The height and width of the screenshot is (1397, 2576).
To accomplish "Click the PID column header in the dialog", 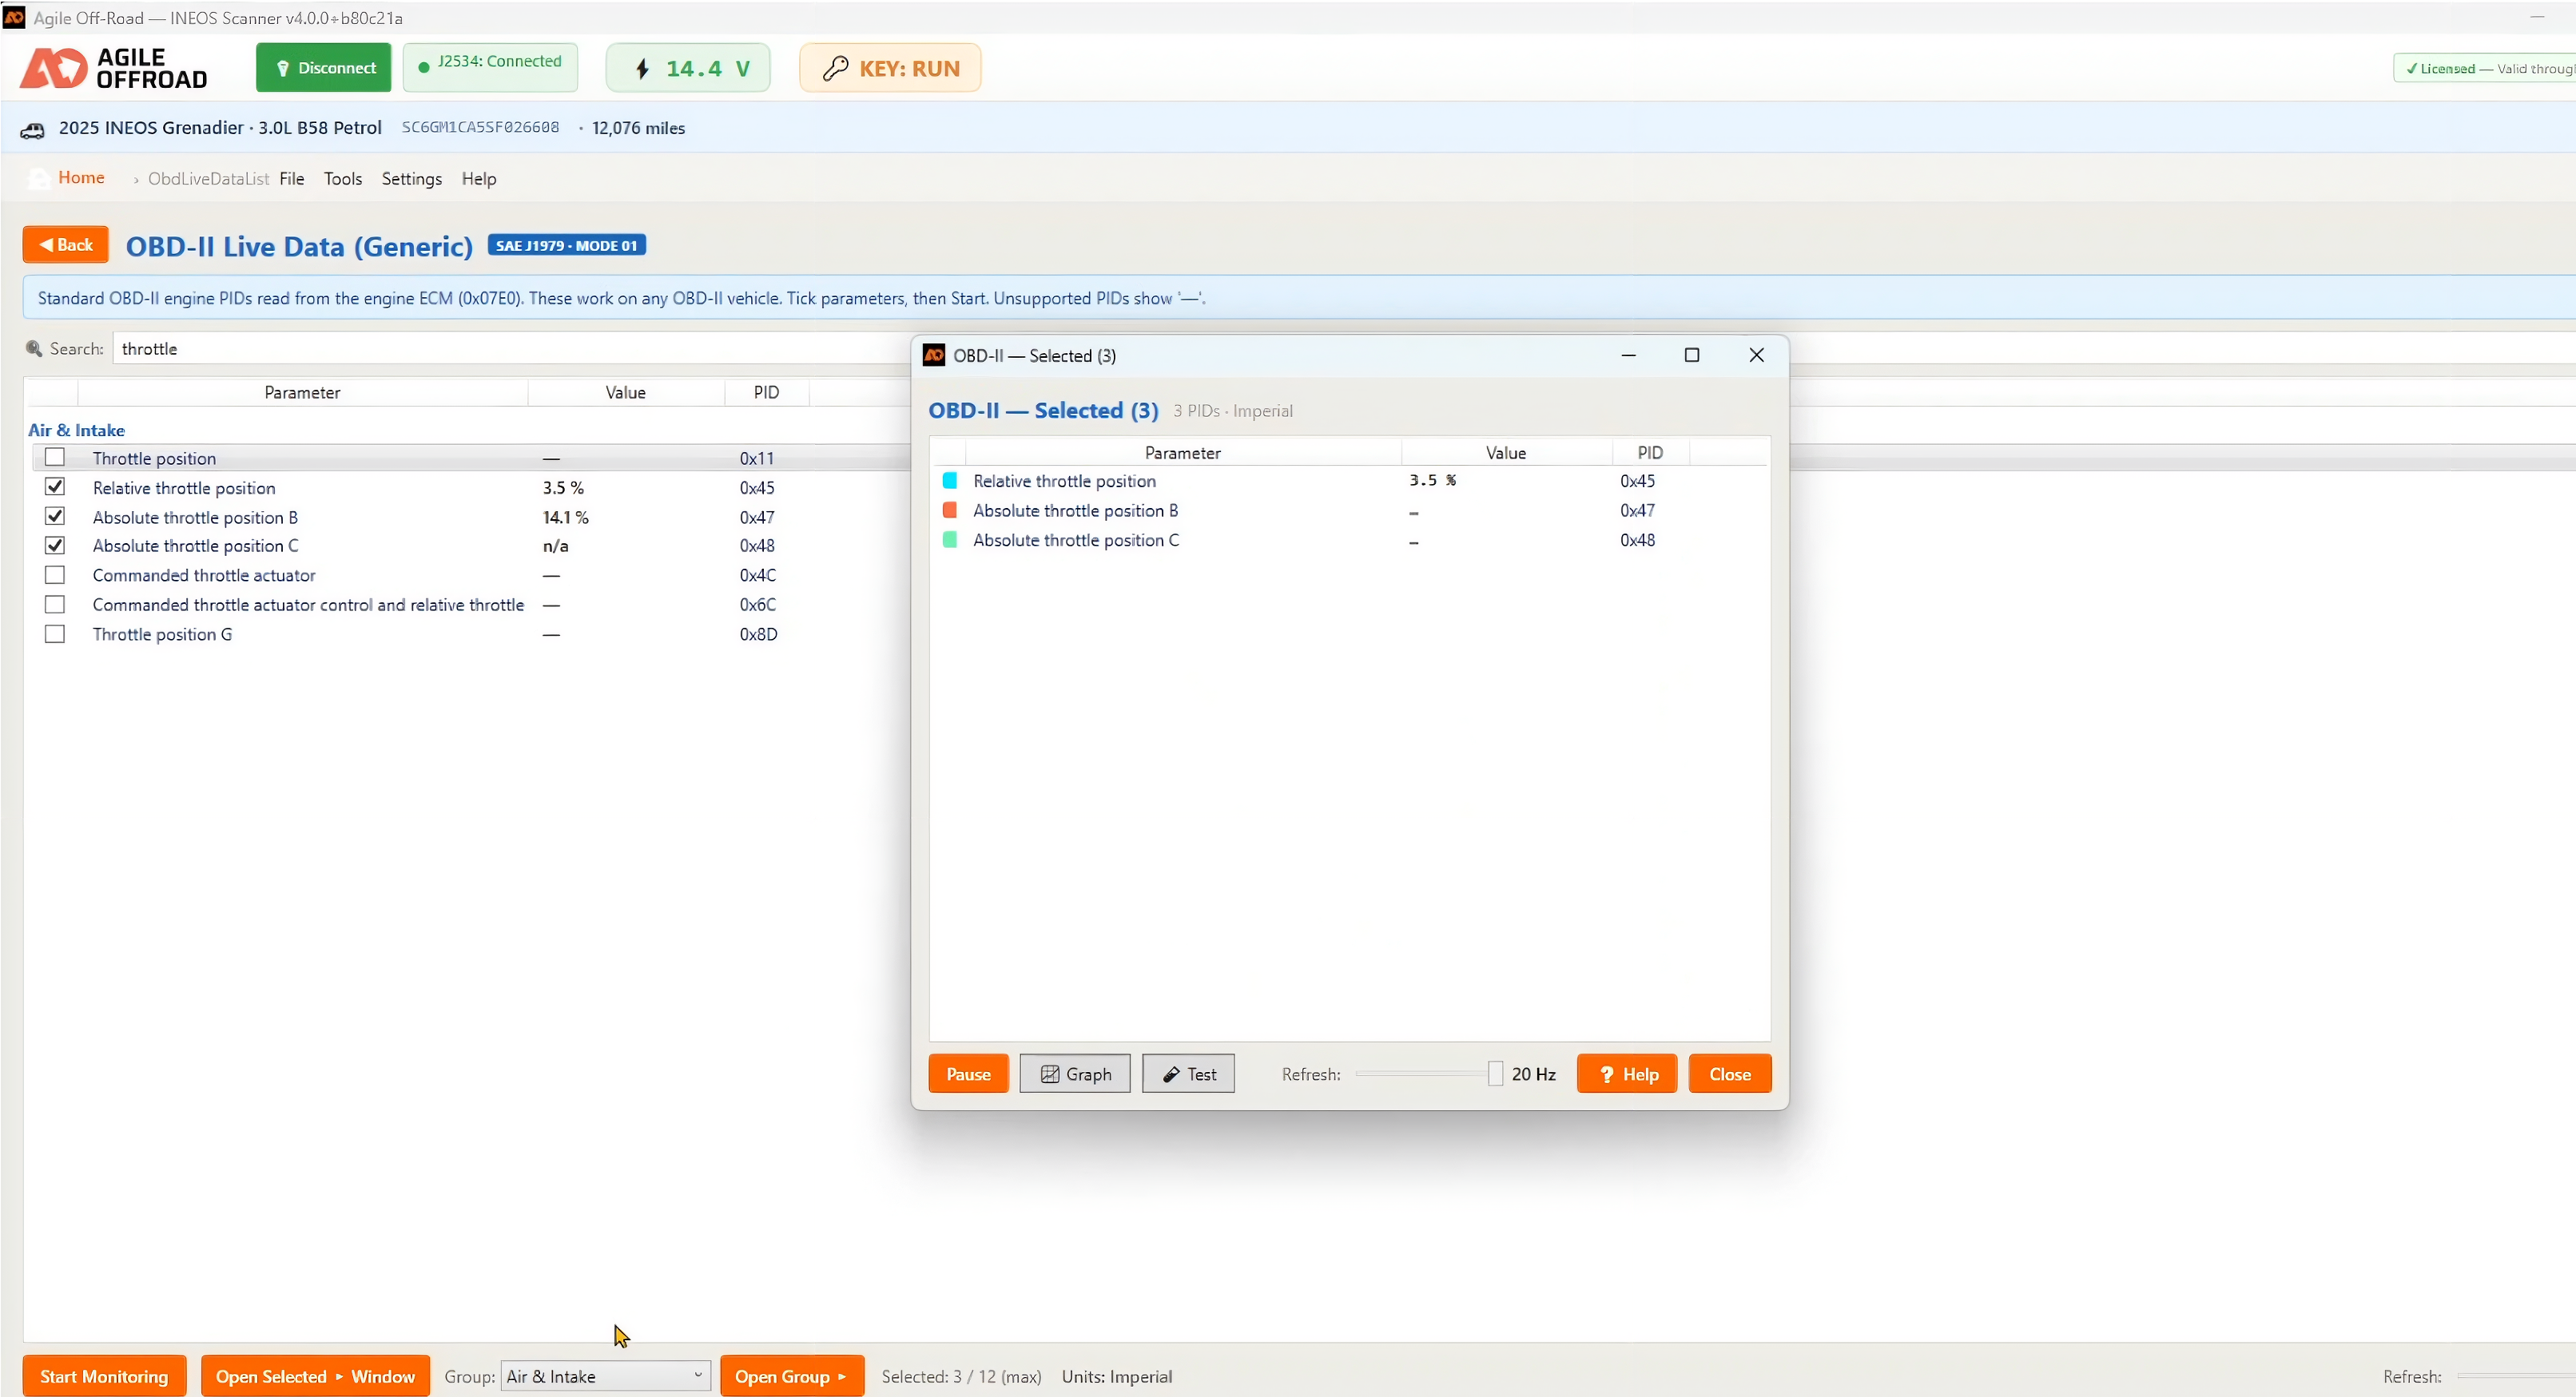I will point(1650,452).
